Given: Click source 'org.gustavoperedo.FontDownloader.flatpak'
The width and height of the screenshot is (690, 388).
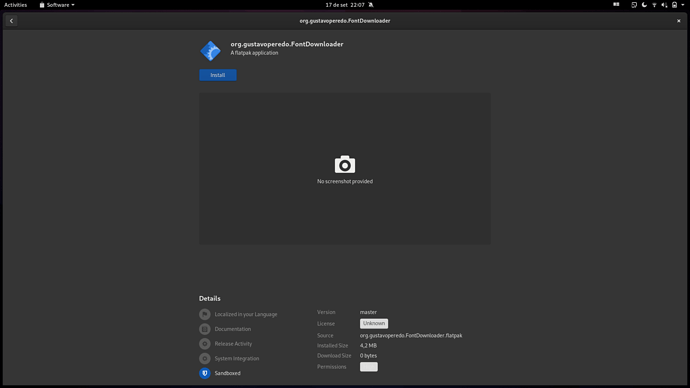Looking at the screenshot, I should coord(411,335).
